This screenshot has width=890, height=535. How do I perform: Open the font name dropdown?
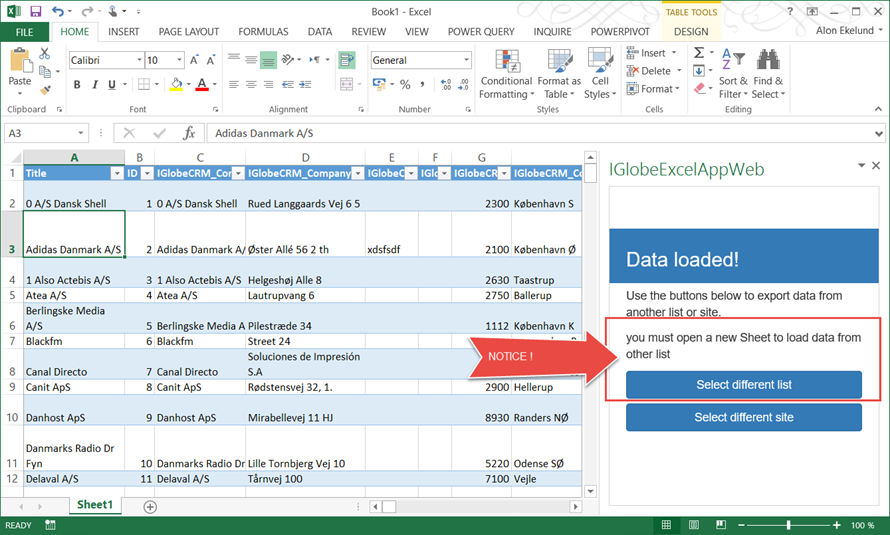[x=139, y=60]
